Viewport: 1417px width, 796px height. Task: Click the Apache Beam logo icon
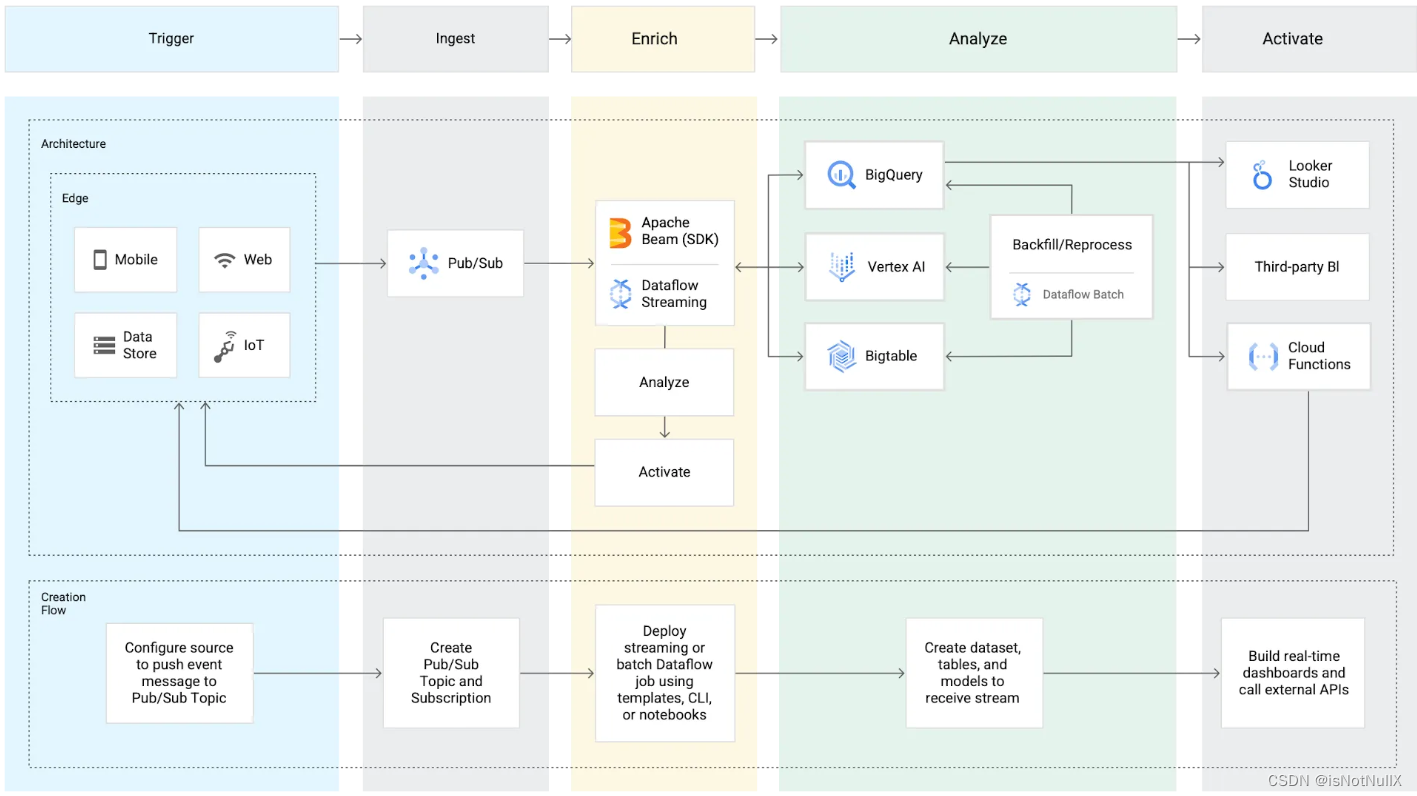click(620, 232)
